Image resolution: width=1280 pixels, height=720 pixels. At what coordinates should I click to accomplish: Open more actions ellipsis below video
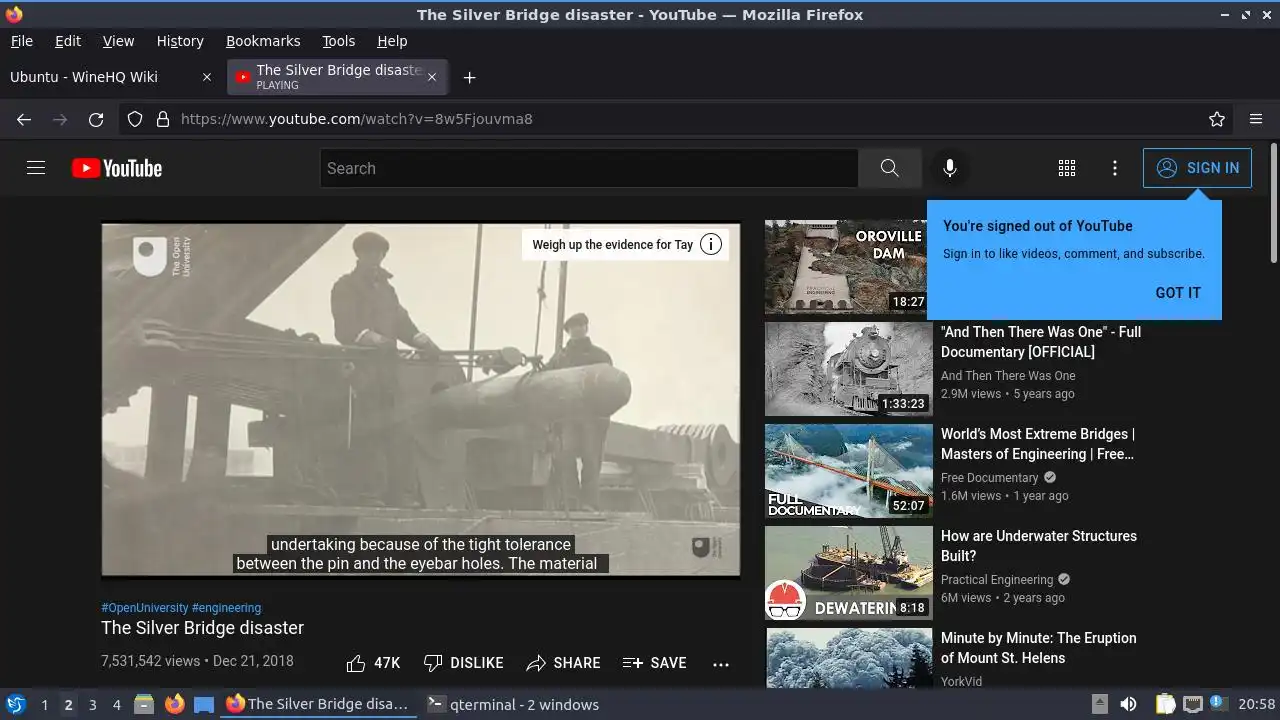point(721,663)
